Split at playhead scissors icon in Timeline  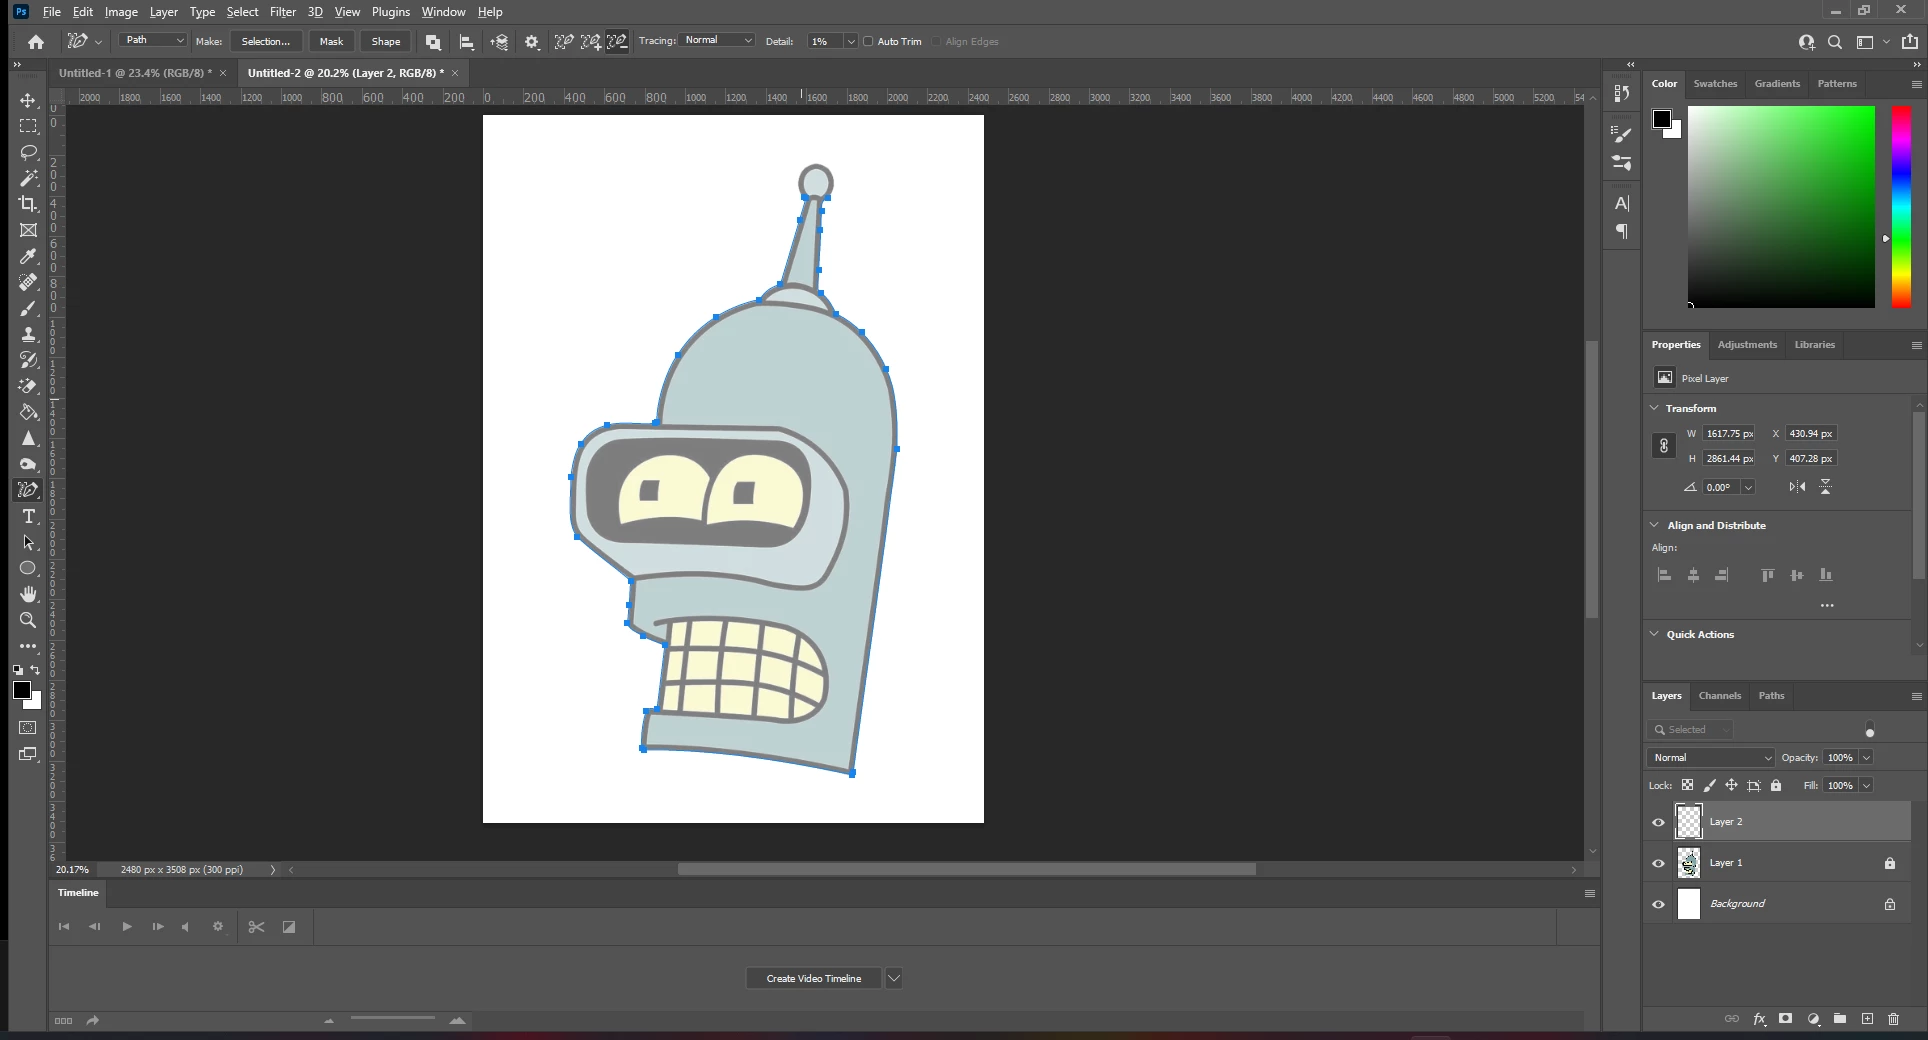tap(257, 927)
